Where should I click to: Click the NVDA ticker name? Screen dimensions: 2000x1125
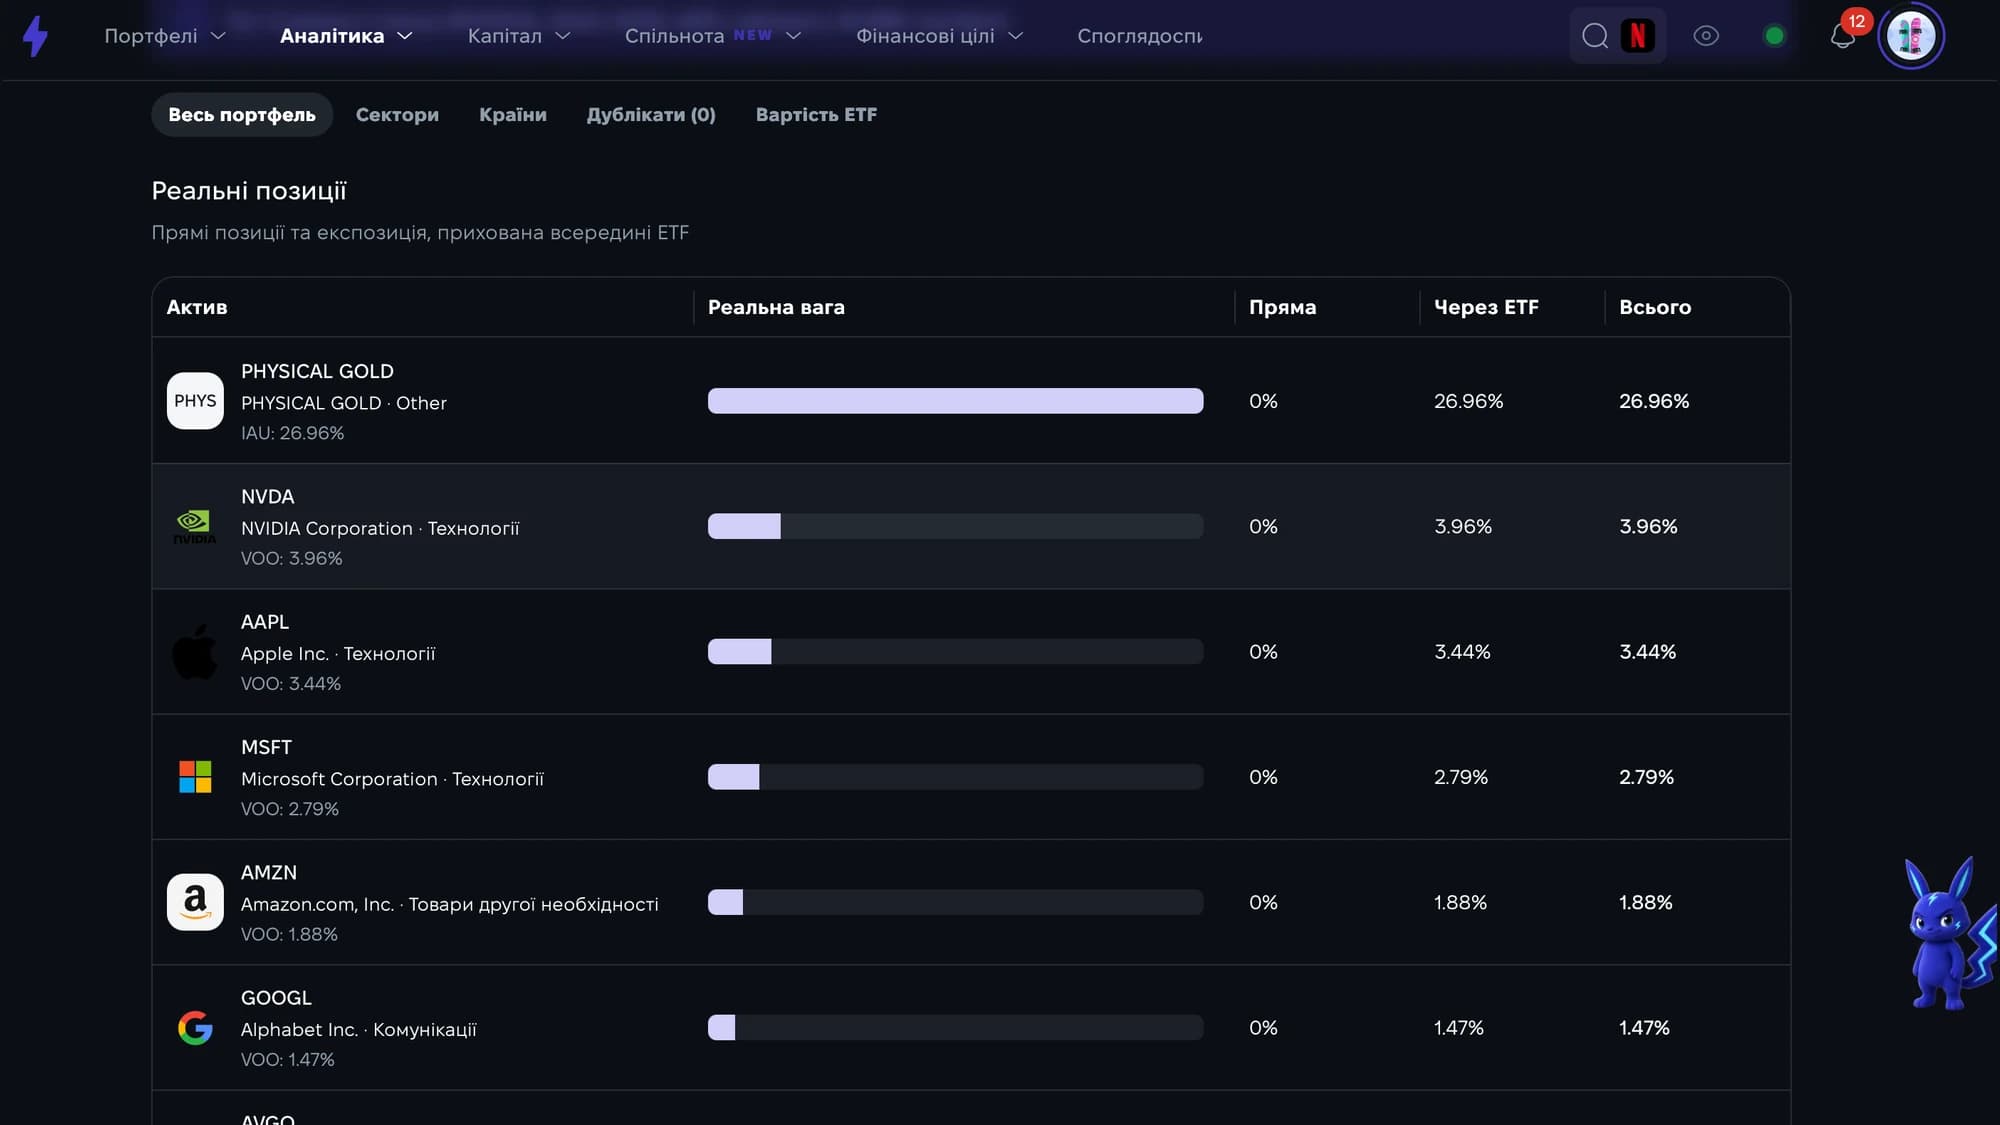click(267, 497)
